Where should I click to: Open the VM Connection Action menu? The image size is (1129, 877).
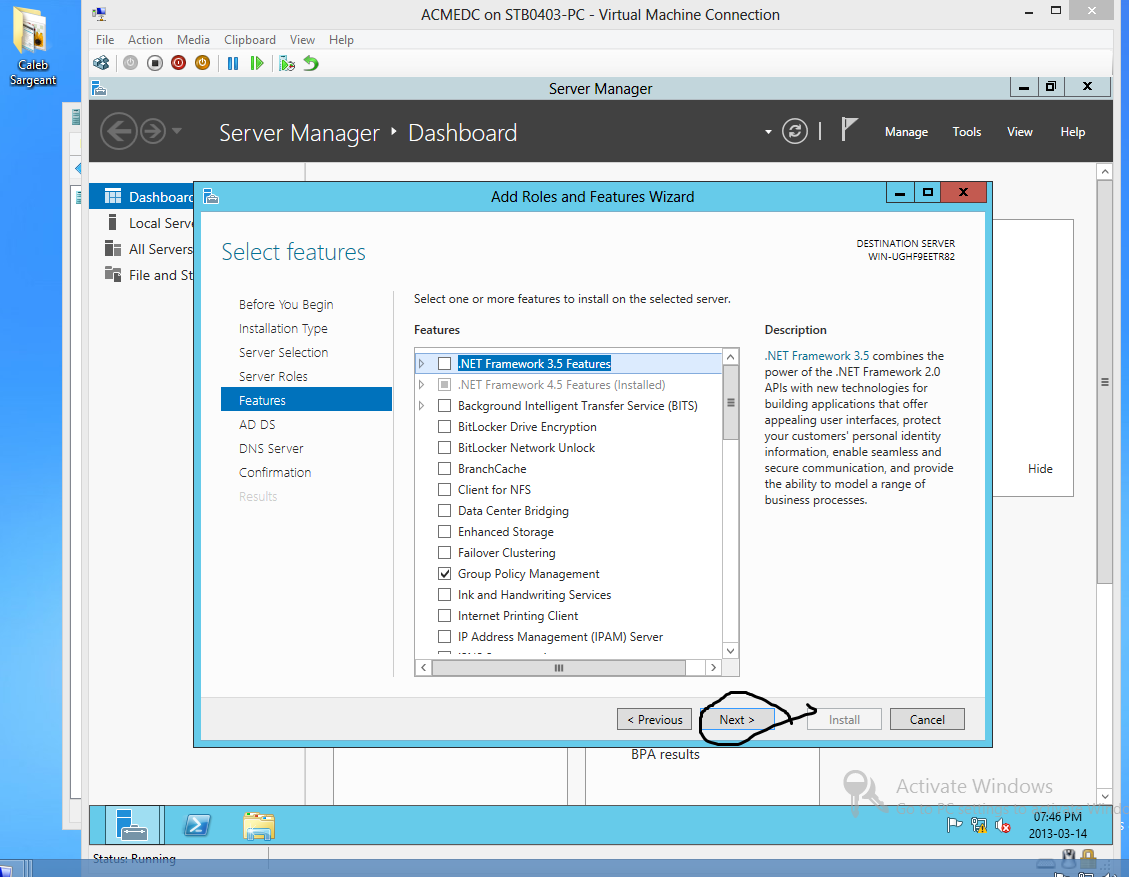(x=145, y=40)
